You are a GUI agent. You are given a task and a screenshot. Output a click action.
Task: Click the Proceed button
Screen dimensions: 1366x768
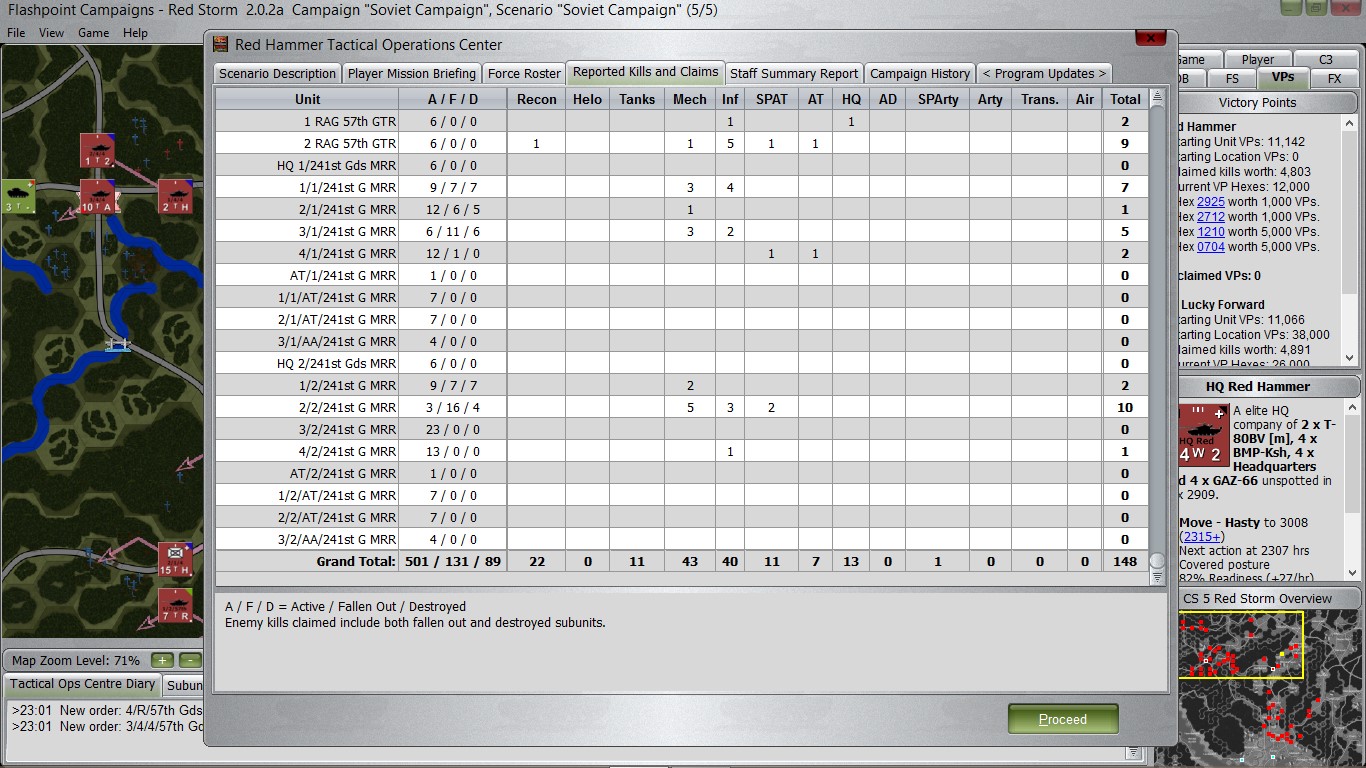[x=1063, y=719]
